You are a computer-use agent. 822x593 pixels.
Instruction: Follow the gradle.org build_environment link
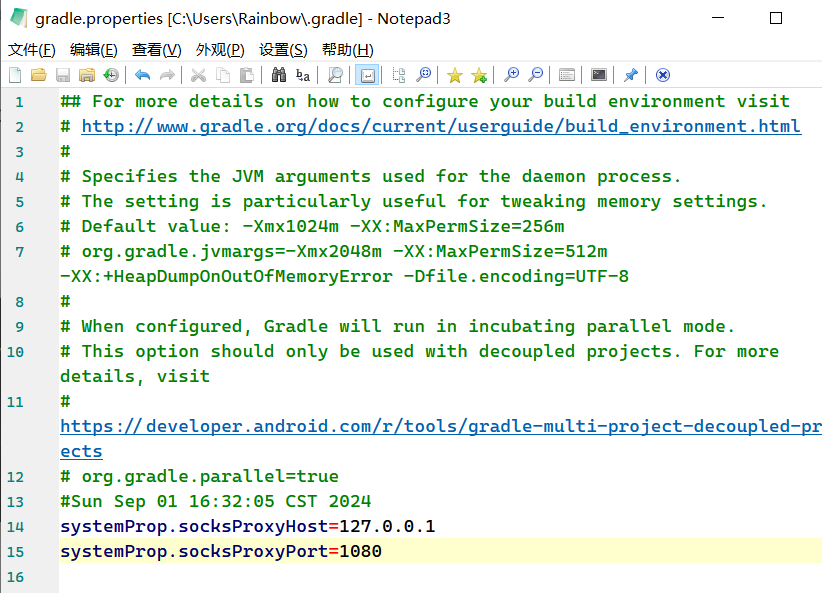click(x=441, y=126)
